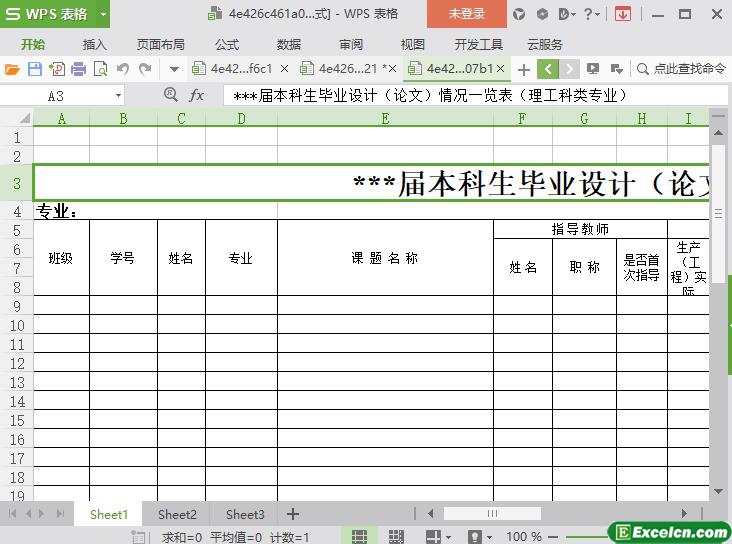Click the fx insert function icon
Viewport: 732px width, 544px height.
point(197,95)
